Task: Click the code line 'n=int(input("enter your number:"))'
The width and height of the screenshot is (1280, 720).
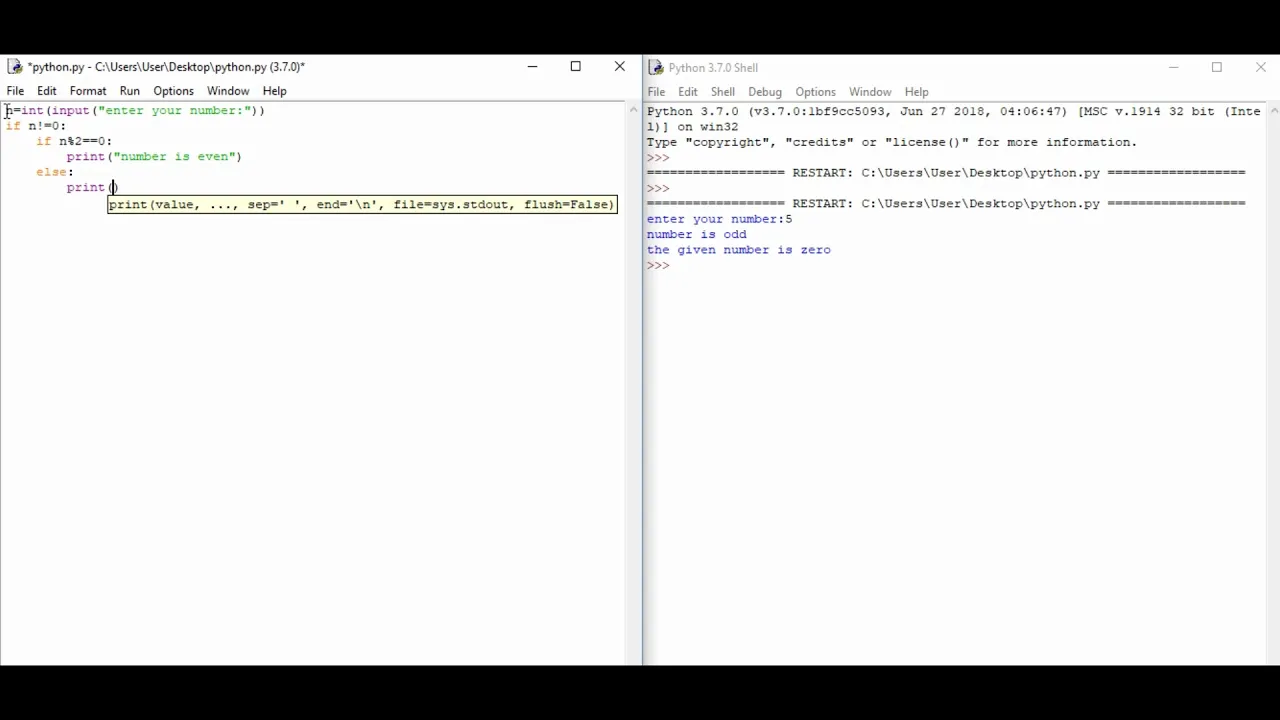Action: pos(136,110)
